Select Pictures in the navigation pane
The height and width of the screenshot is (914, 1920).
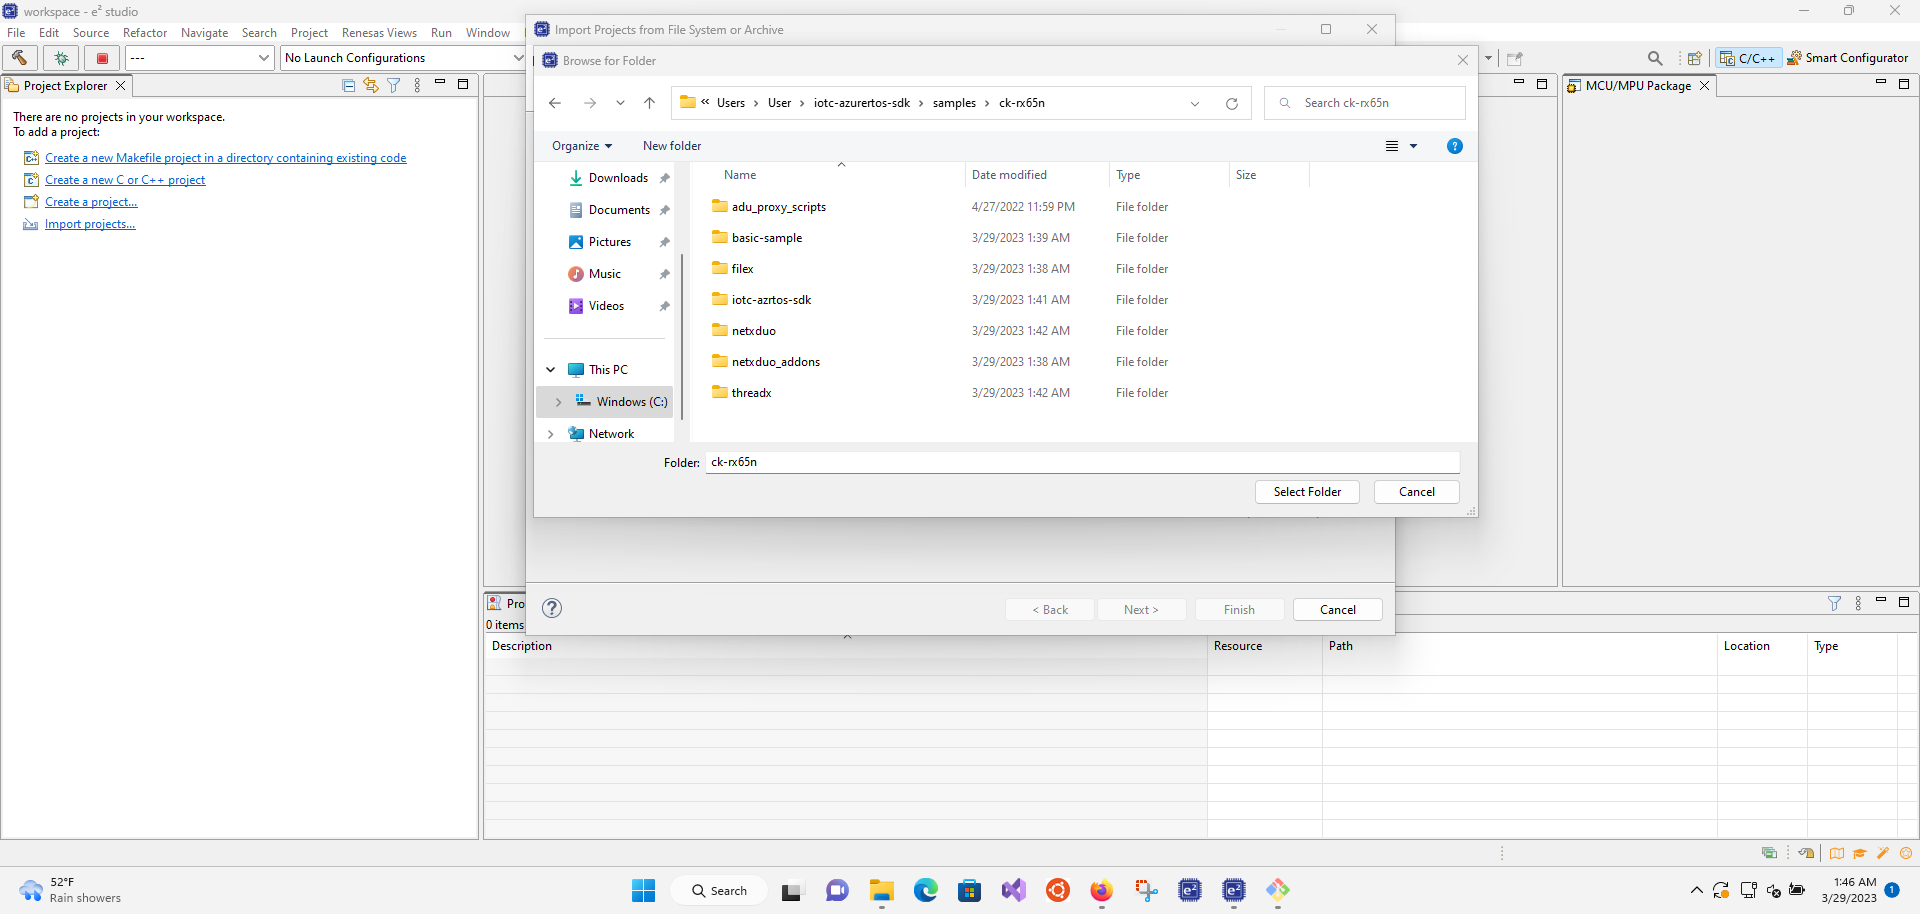click(609, 242)
